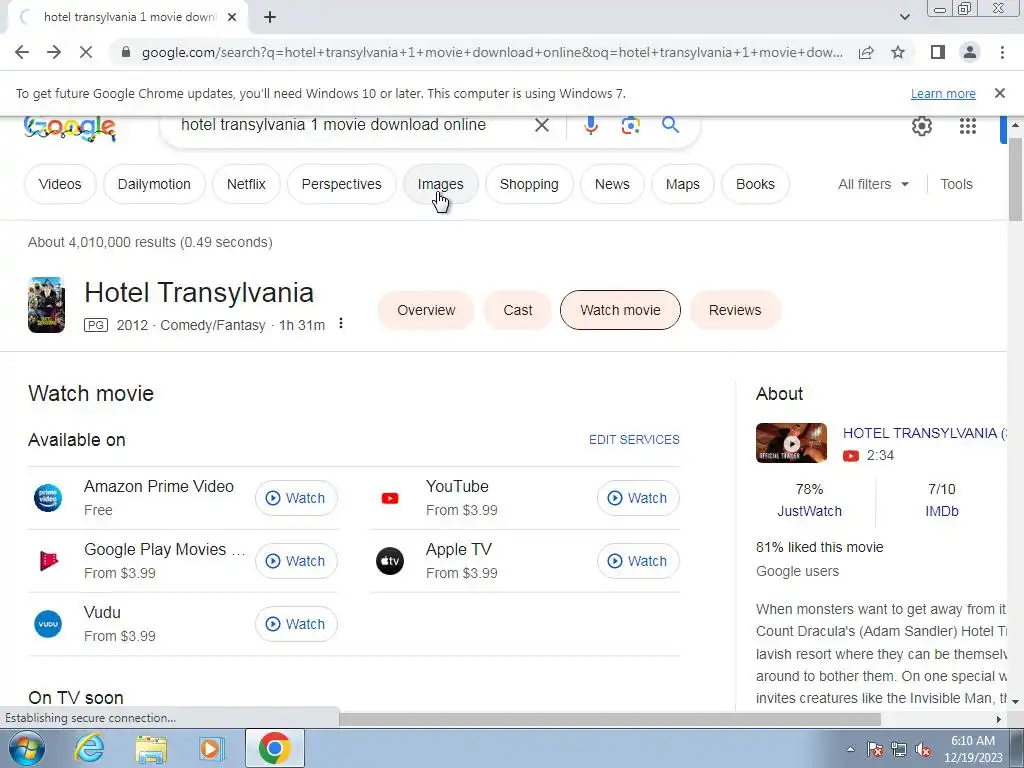Open the JustWatch rating link
The width and height of the screenshot is (1024, 768).
coord(809,511)
